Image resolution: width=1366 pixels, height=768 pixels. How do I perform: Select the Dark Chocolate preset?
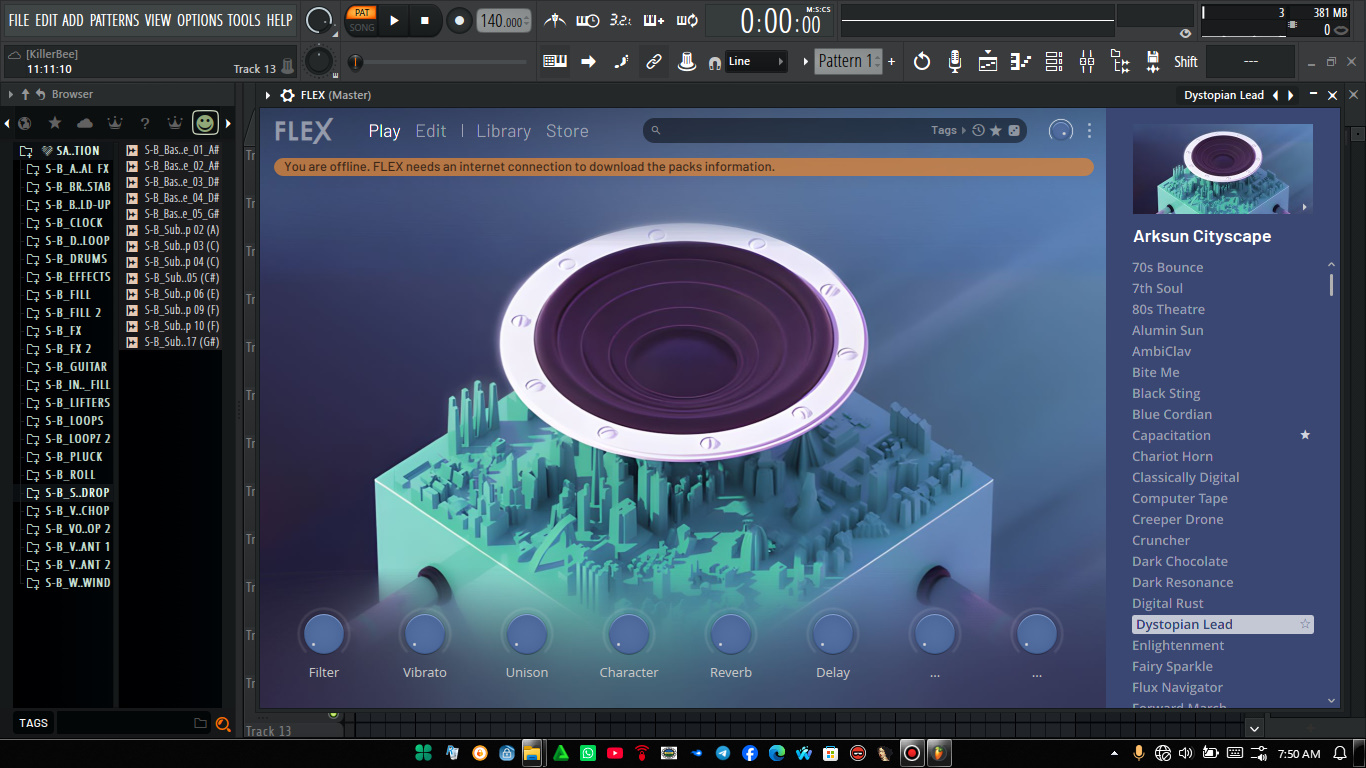(1180, 561)
